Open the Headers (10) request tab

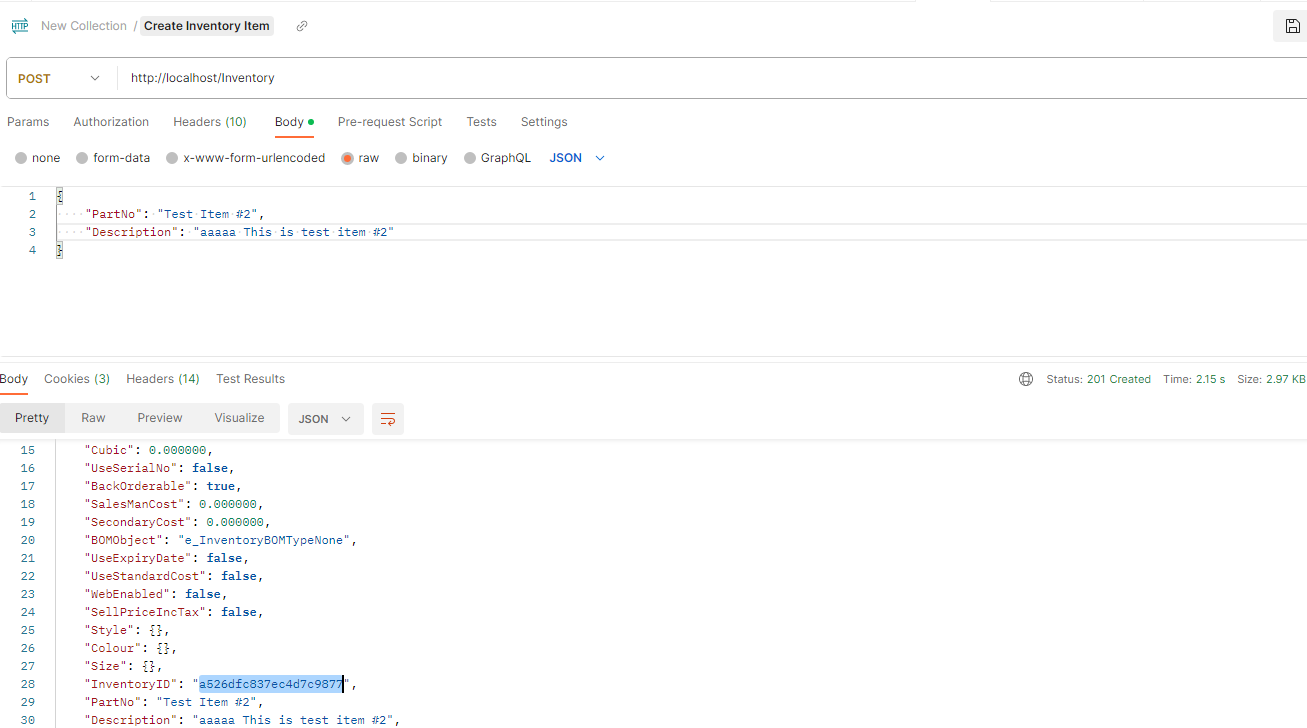point(209,122)
